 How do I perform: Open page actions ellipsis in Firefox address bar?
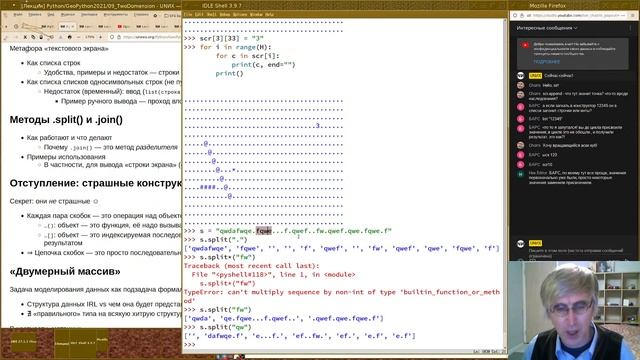[623, 16]
